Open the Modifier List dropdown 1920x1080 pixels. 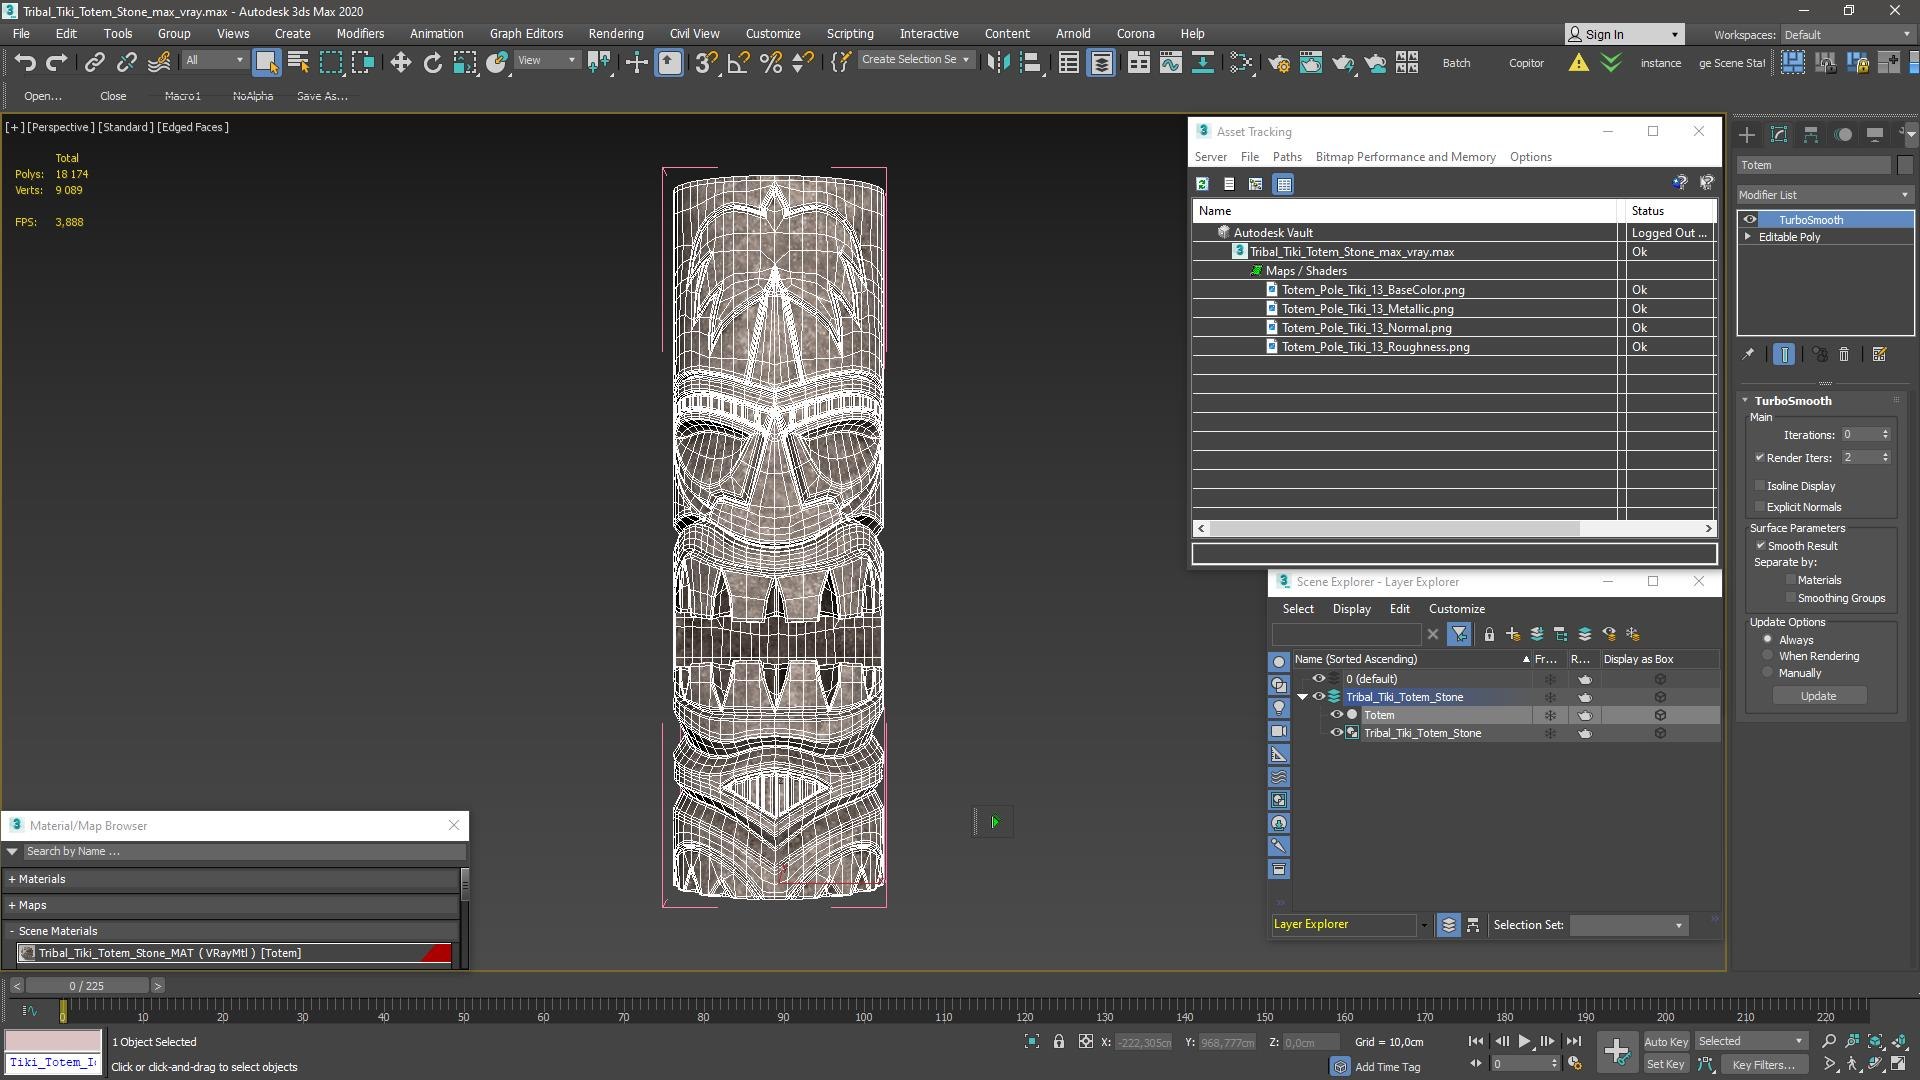[1825, 194]
